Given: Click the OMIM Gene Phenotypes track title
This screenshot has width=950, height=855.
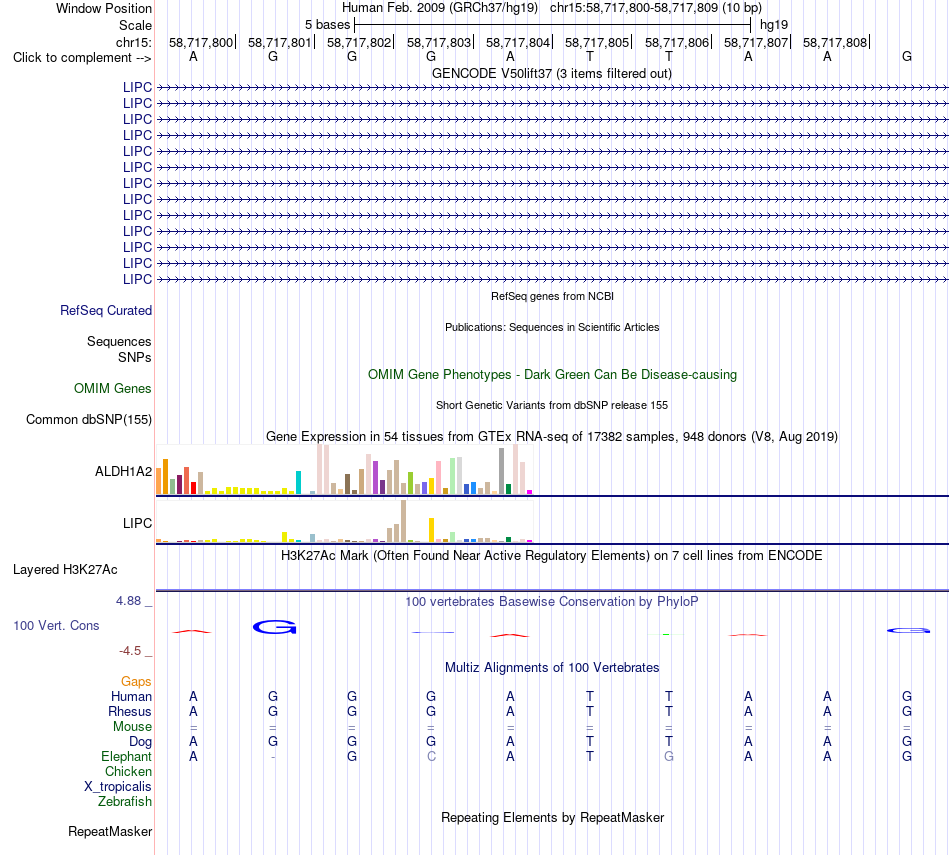Looking at the screenshot, I should coord(552,374).
